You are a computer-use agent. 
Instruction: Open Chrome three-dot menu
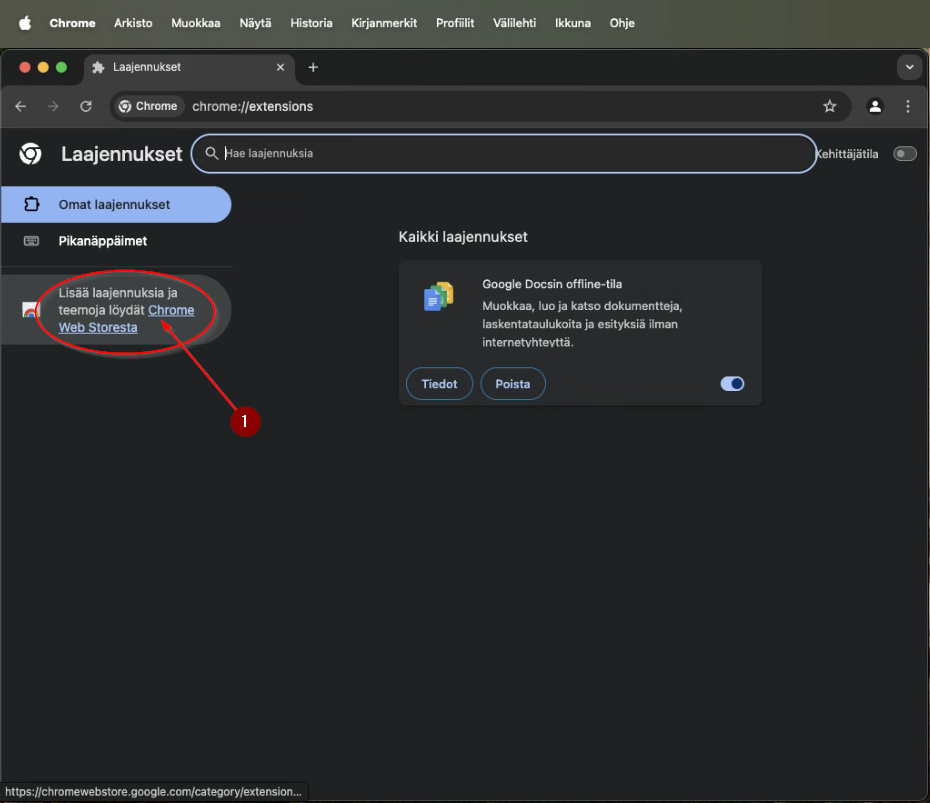click(x=907, y=106)
